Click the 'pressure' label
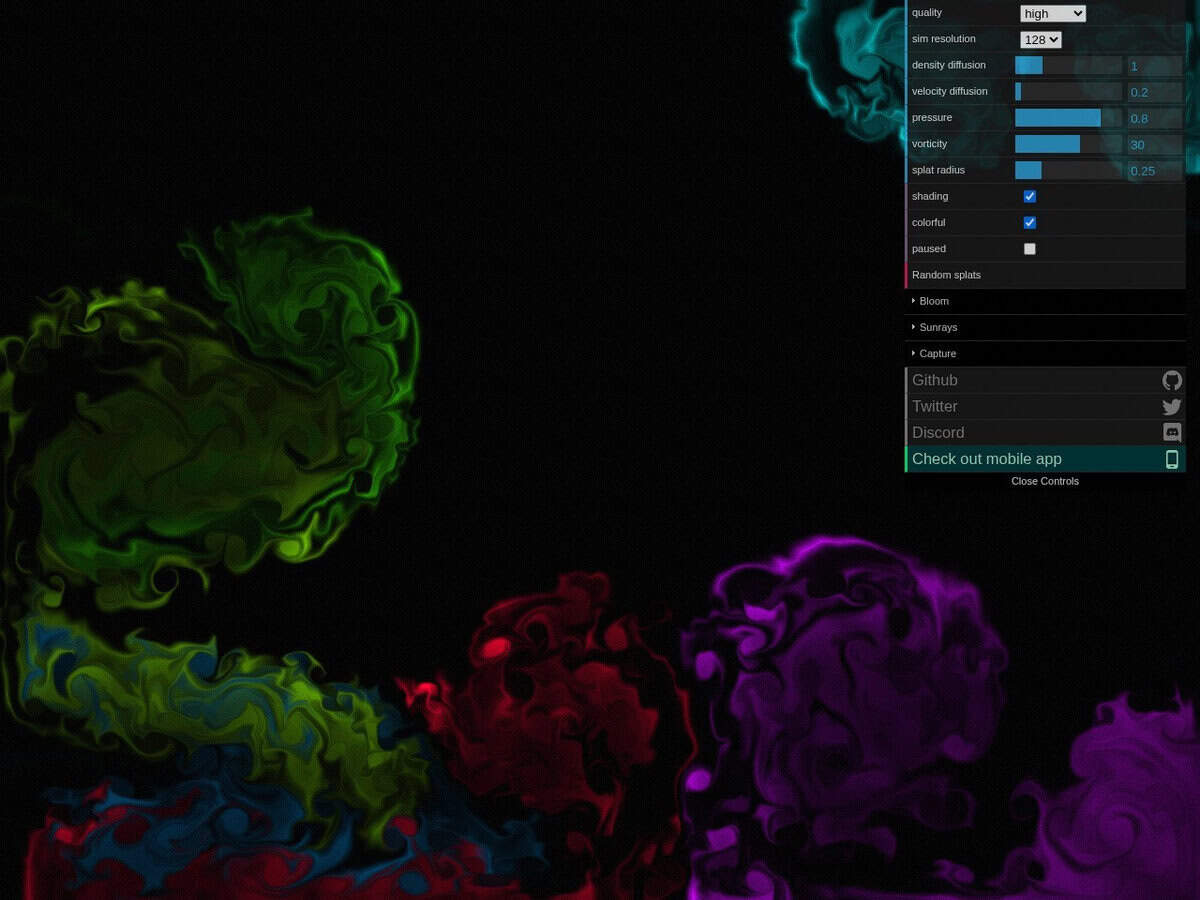The width and height of the screenshot is (1200, 900). coord(932,117)
